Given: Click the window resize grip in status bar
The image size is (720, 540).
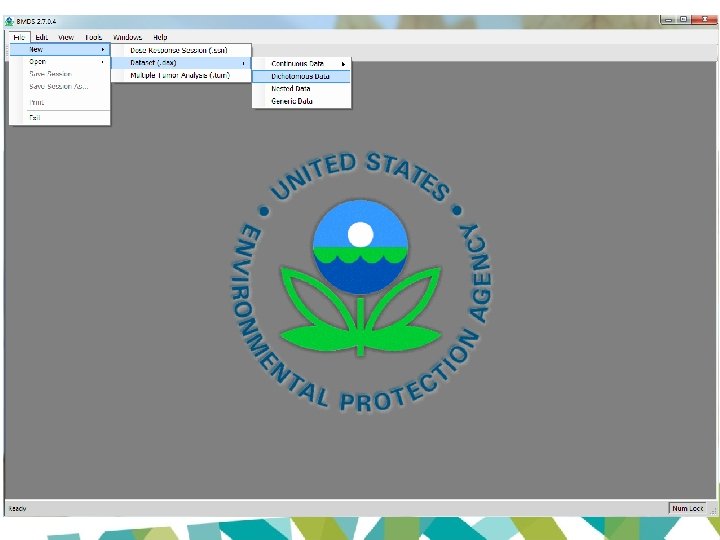Looking at the screenshot, I should pyautogui.click(x=713, y=510).
